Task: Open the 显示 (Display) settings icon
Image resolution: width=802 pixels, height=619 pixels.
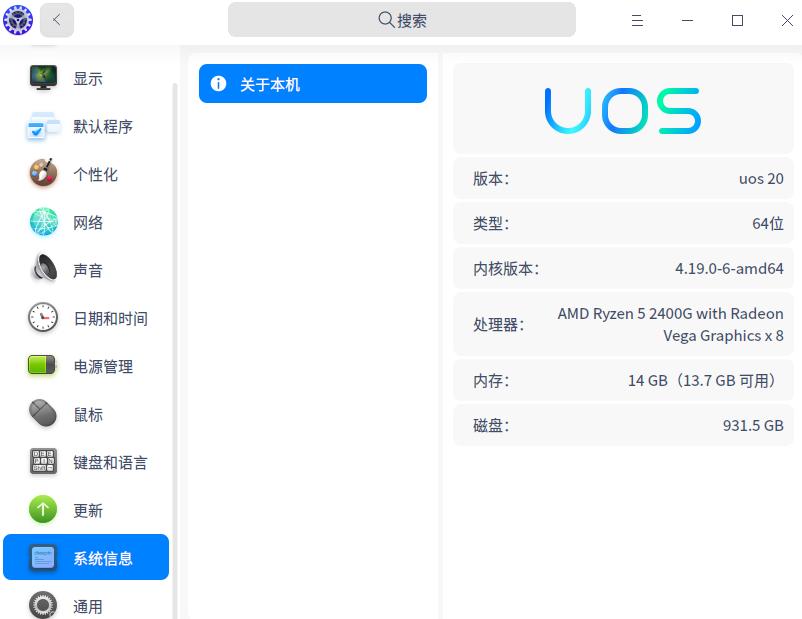Action: point(43,78)
